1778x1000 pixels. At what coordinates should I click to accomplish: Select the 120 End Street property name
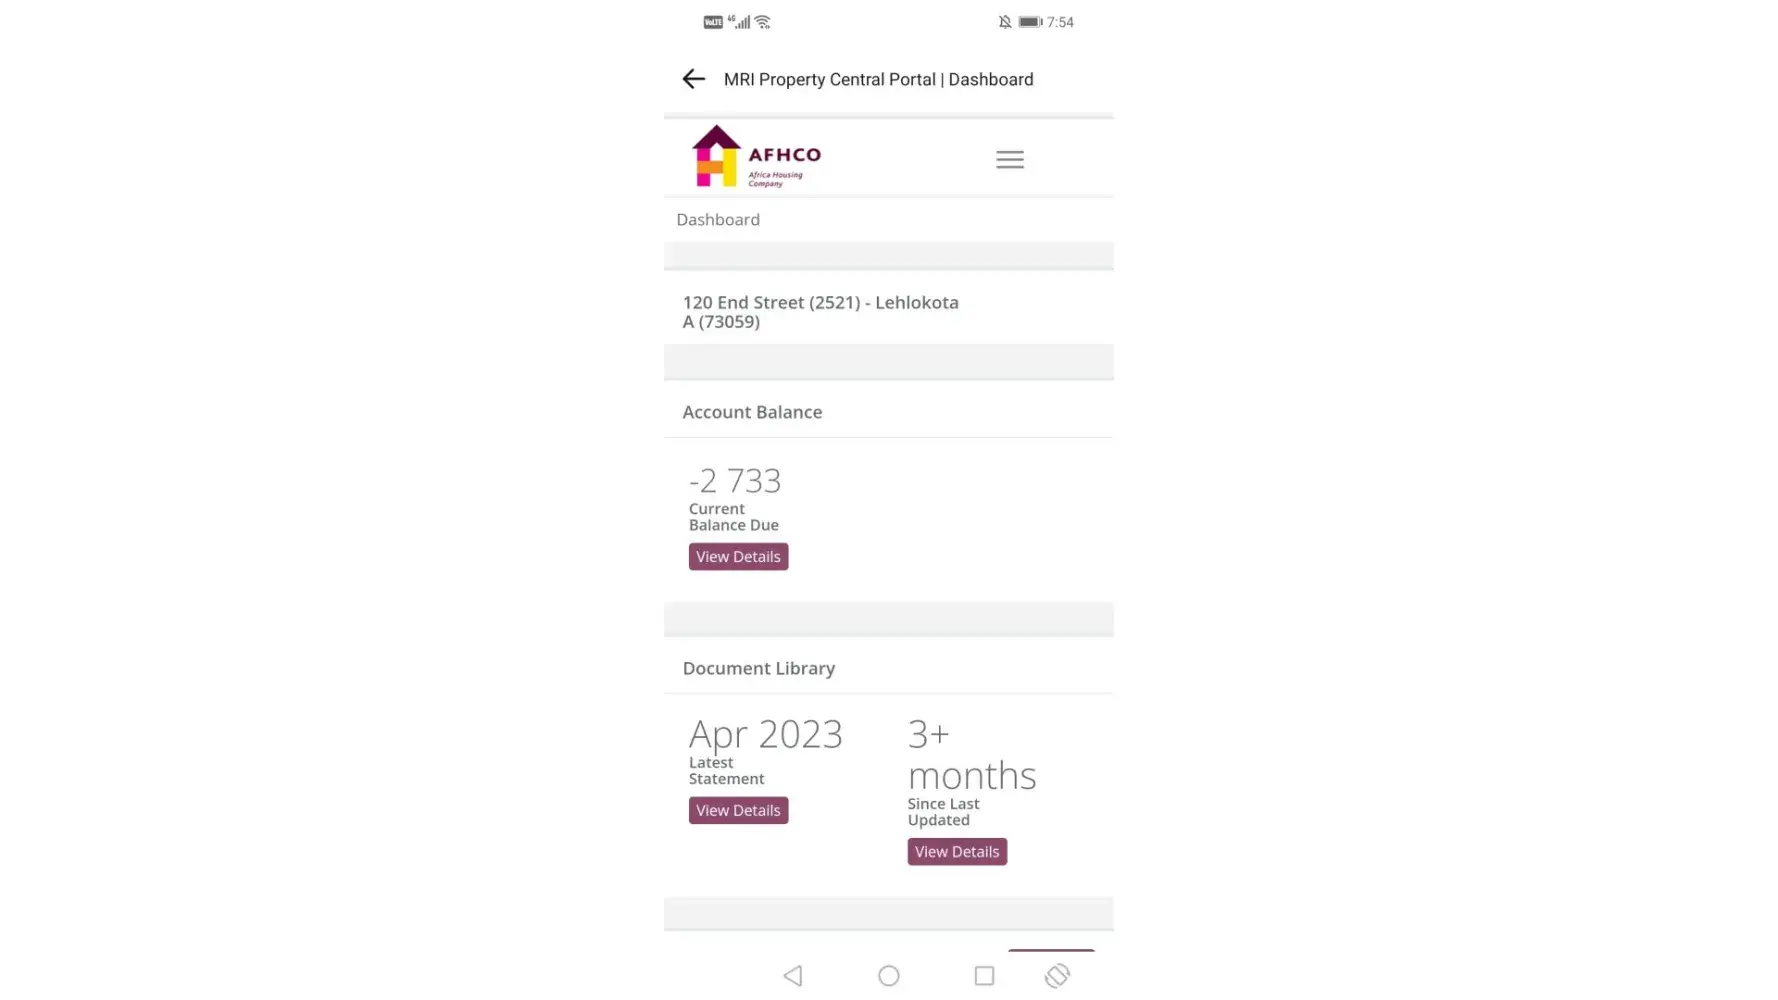(820, 312)
